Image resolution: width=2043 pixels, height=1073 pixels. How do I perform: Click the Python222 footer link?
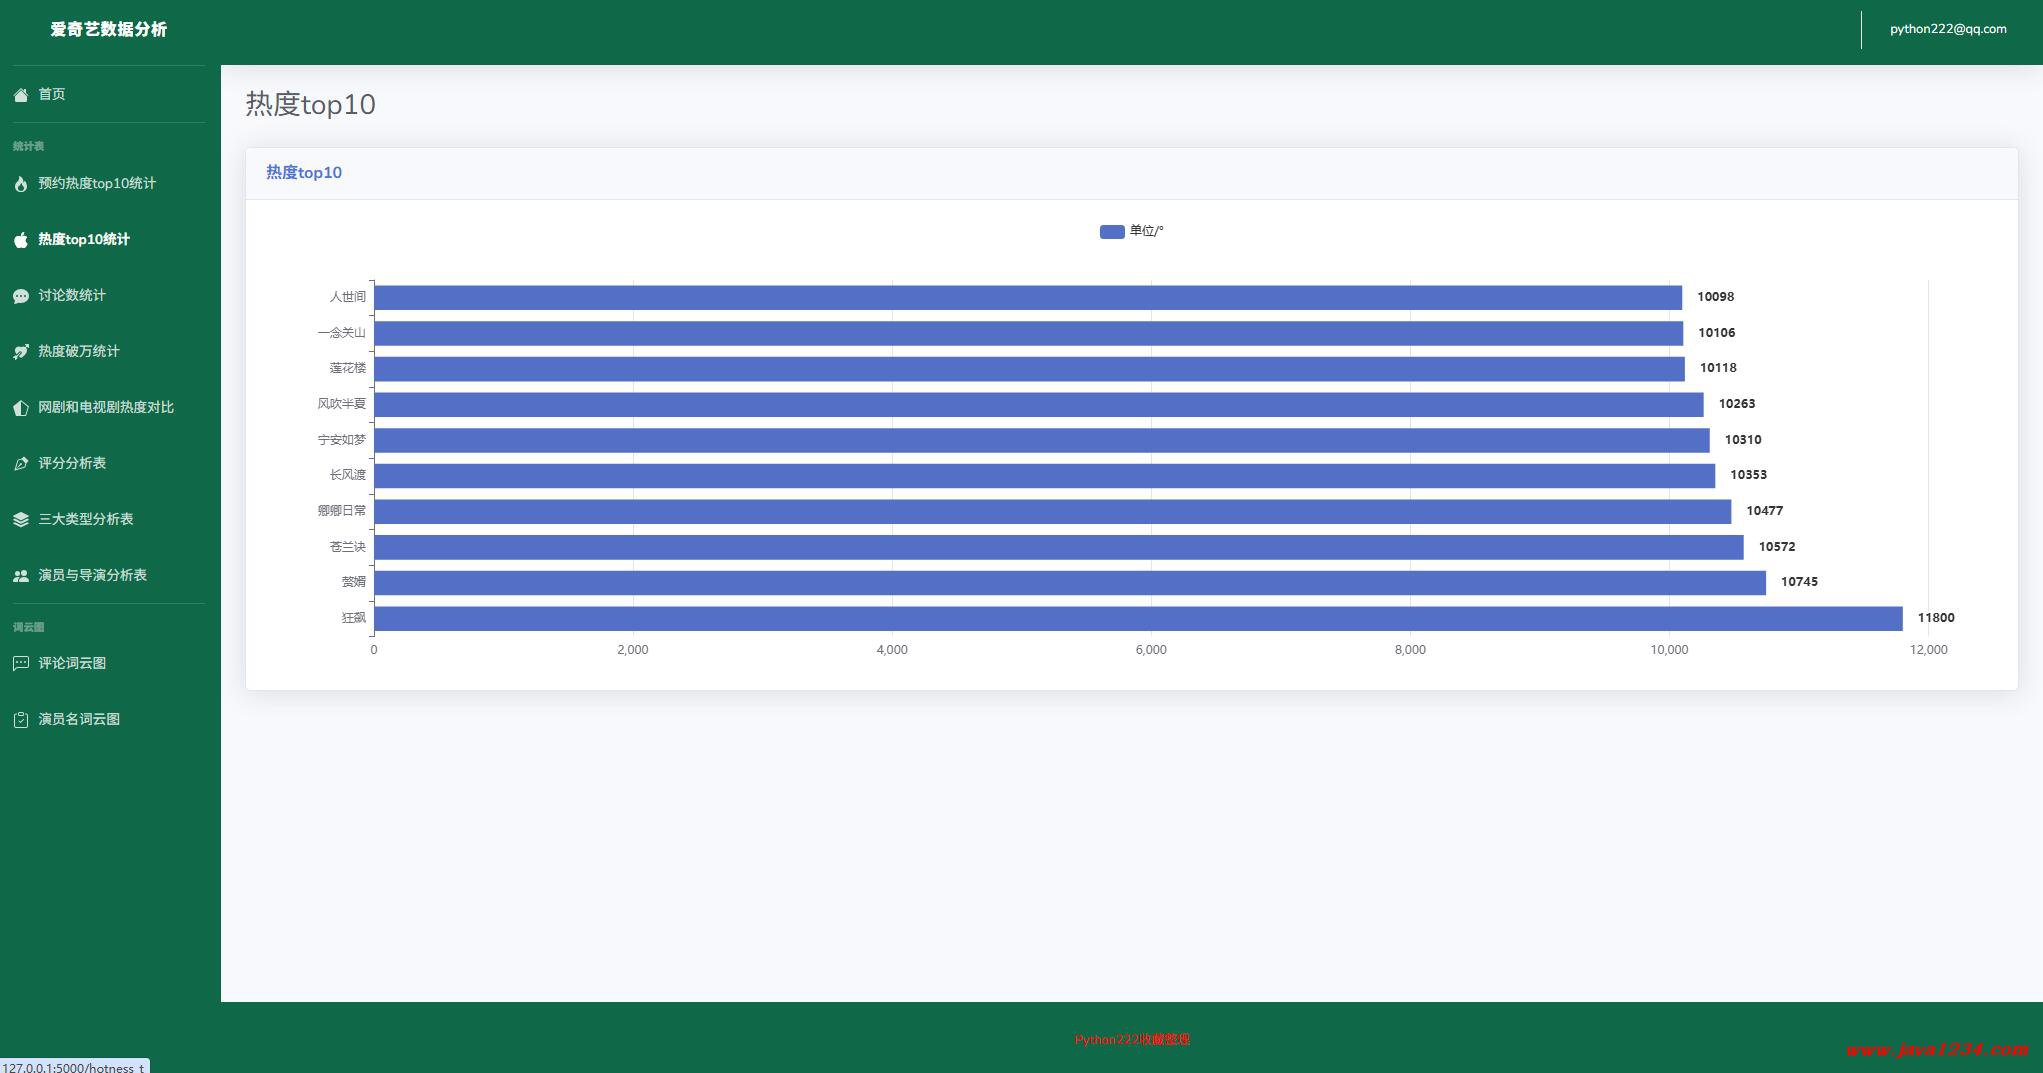point(1132,1039)
